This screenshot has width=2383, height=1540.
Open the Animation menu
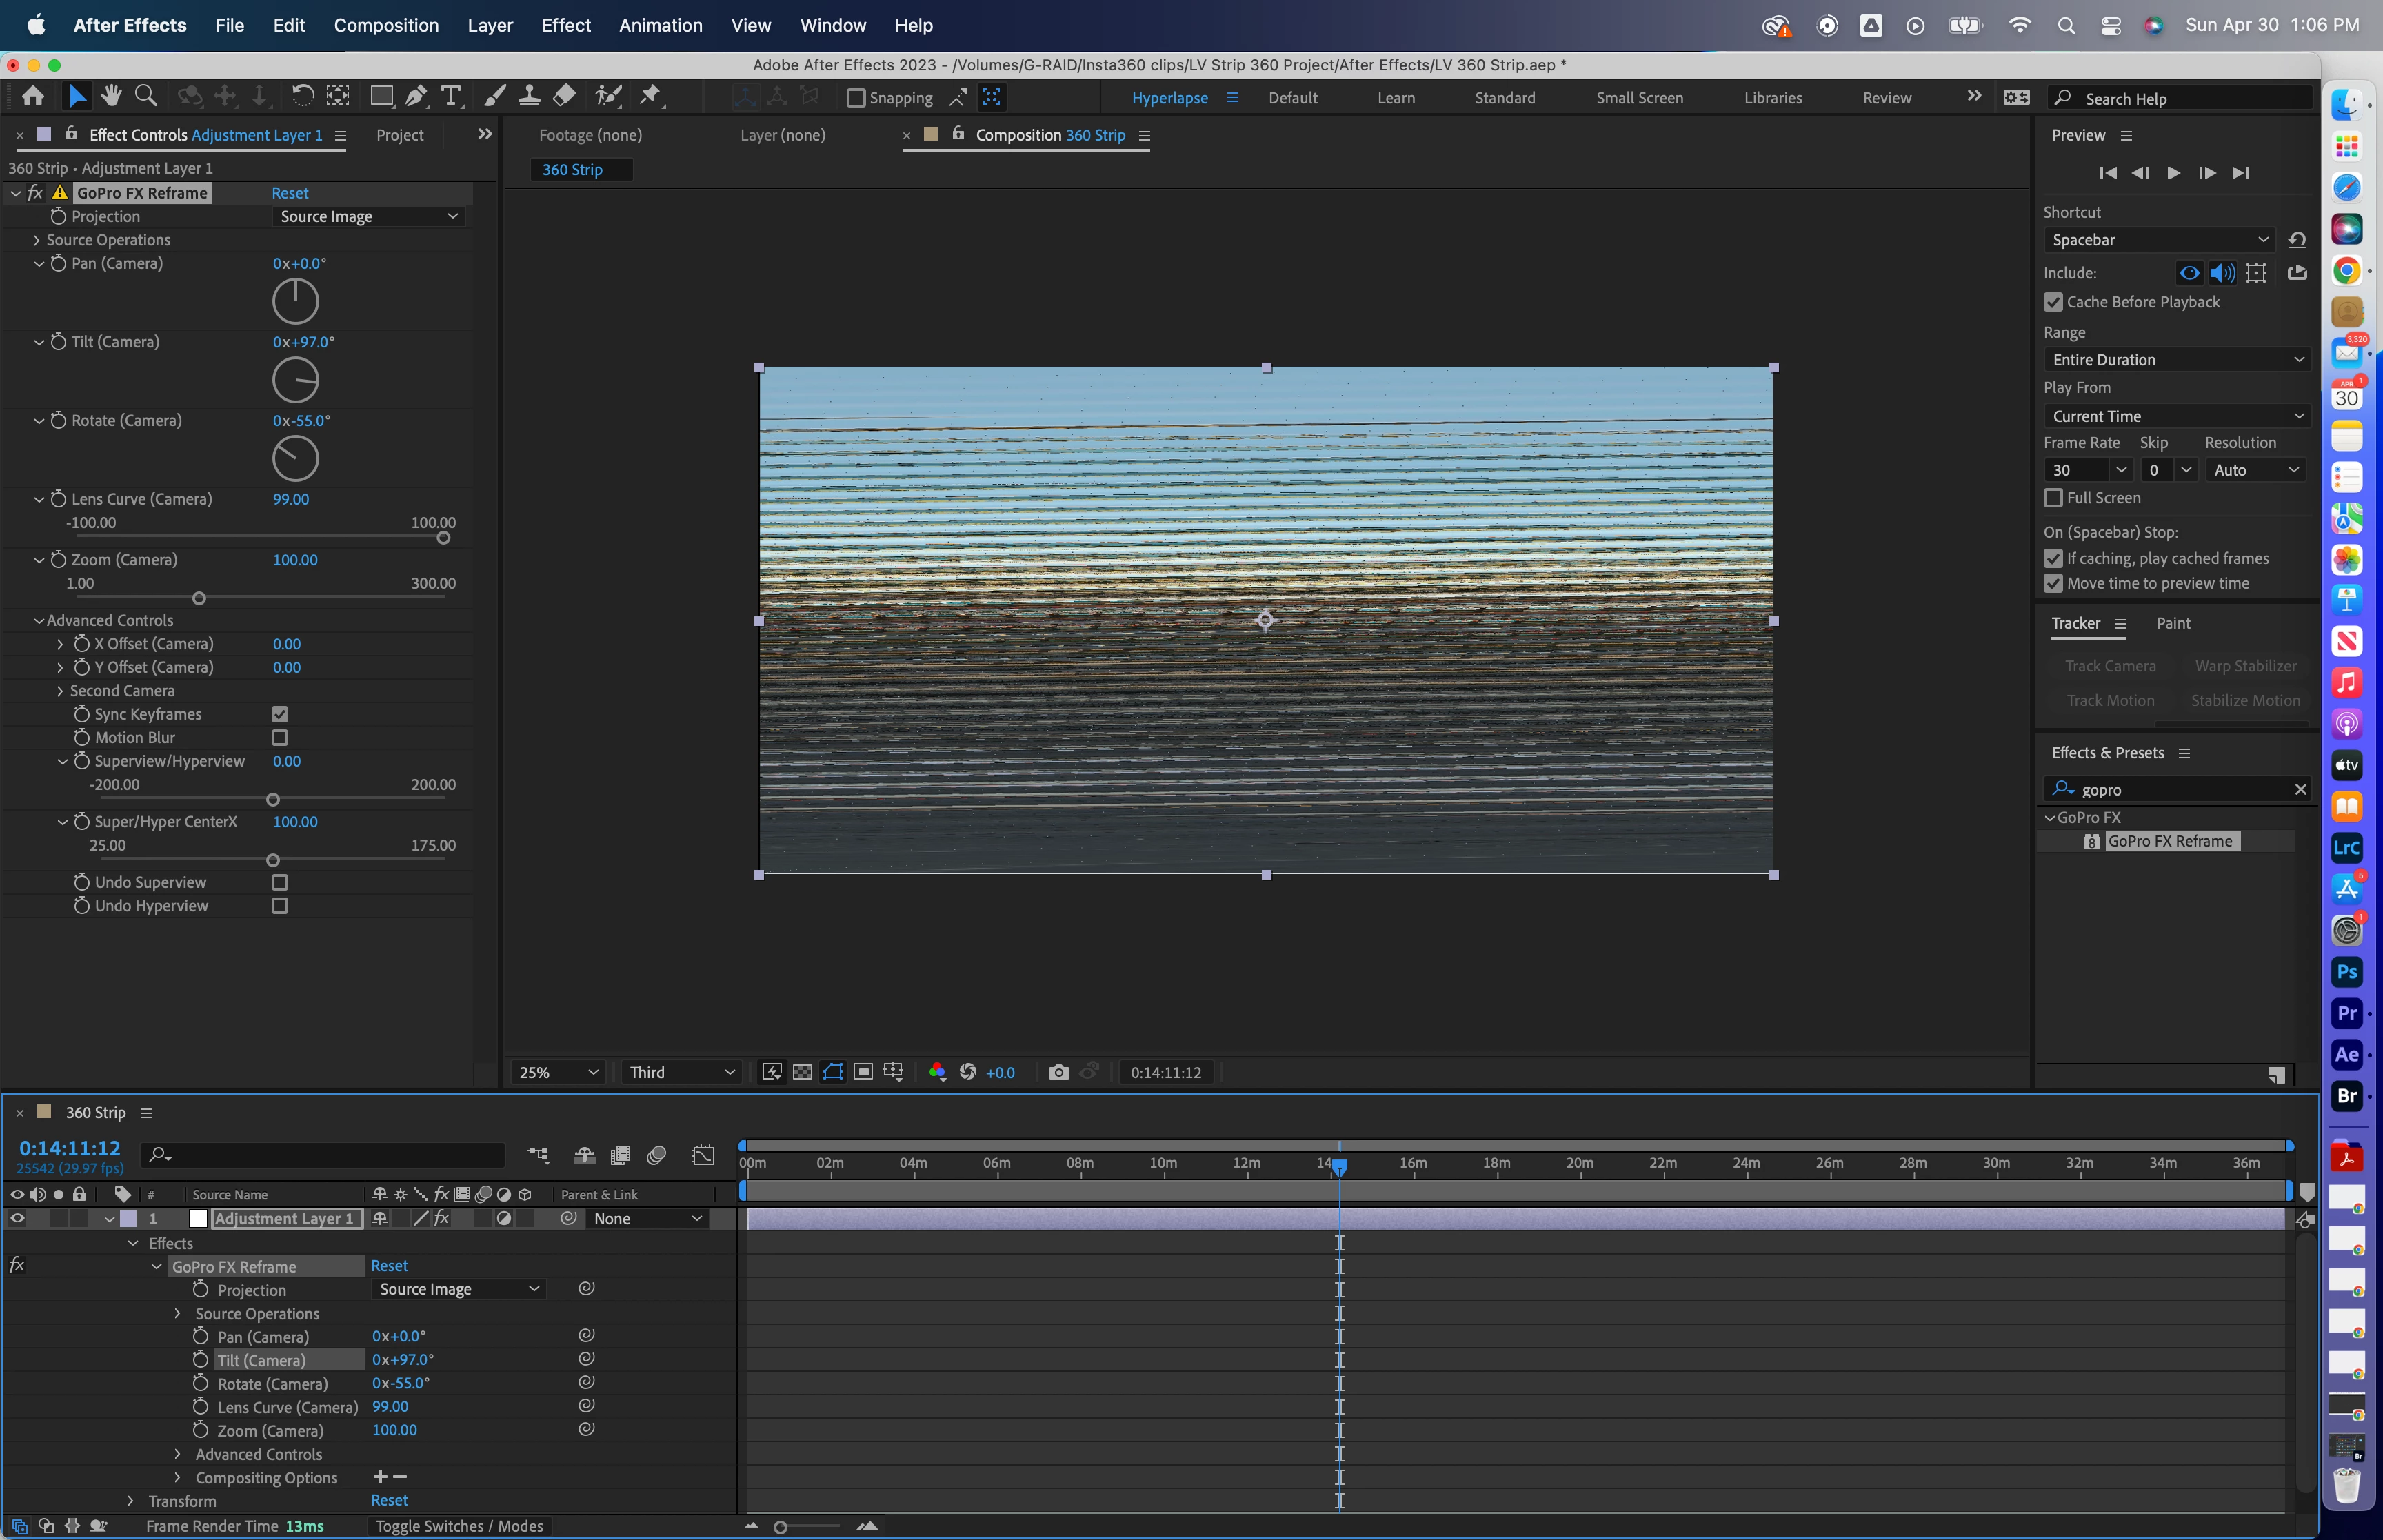click(660, 25)
